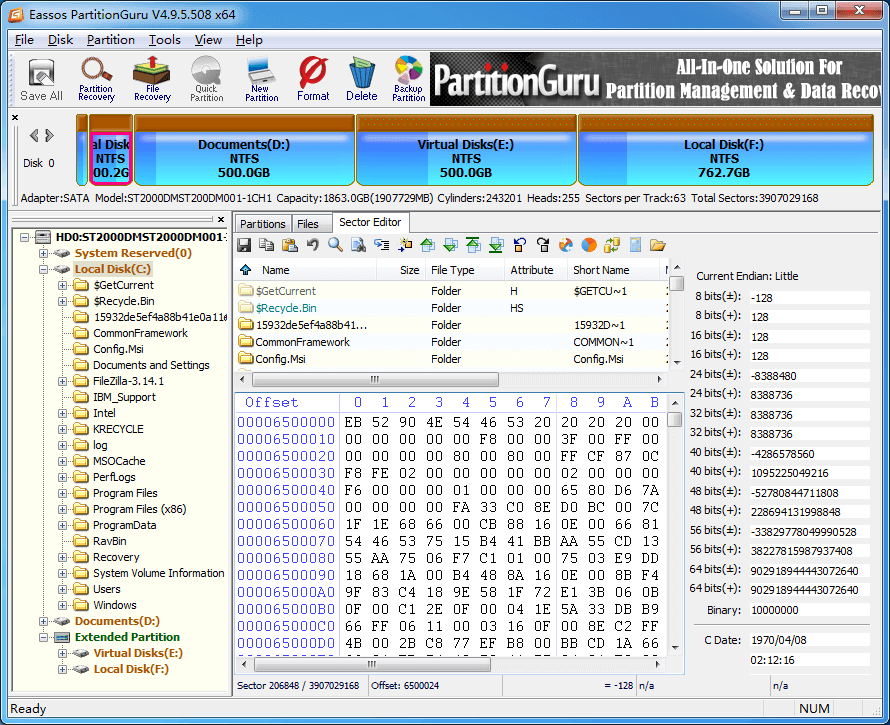Expand the Documents(D:) tree node
The height and width of the screenshot is (725, 890).
coord(43,621)
